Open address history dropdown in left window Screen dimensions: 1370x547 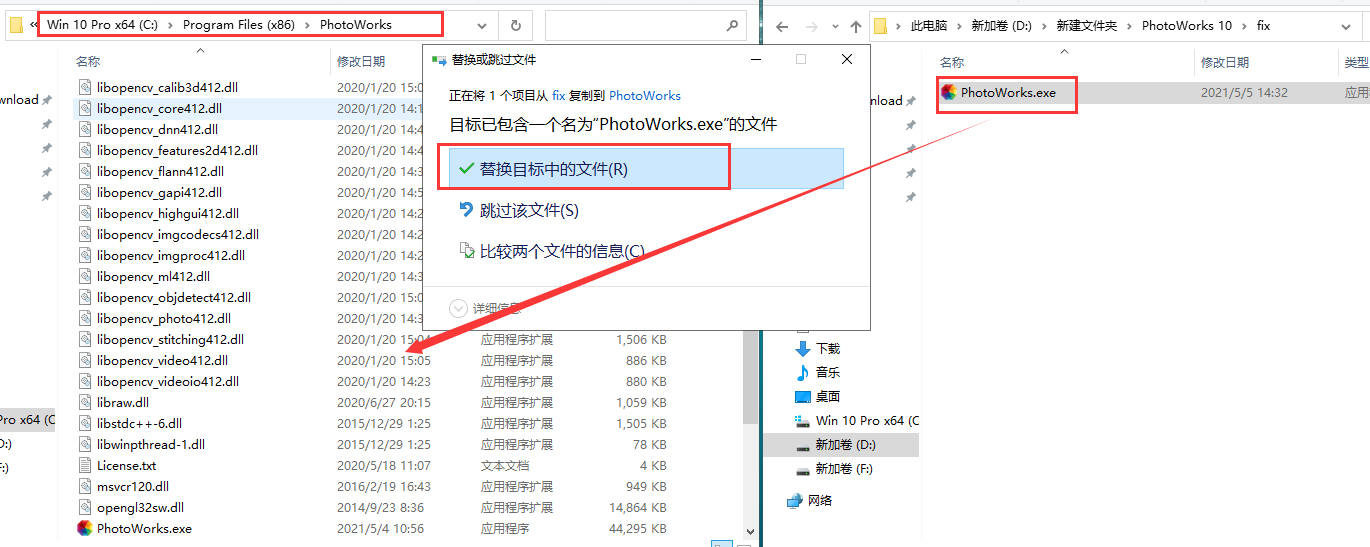coord(483,25)
